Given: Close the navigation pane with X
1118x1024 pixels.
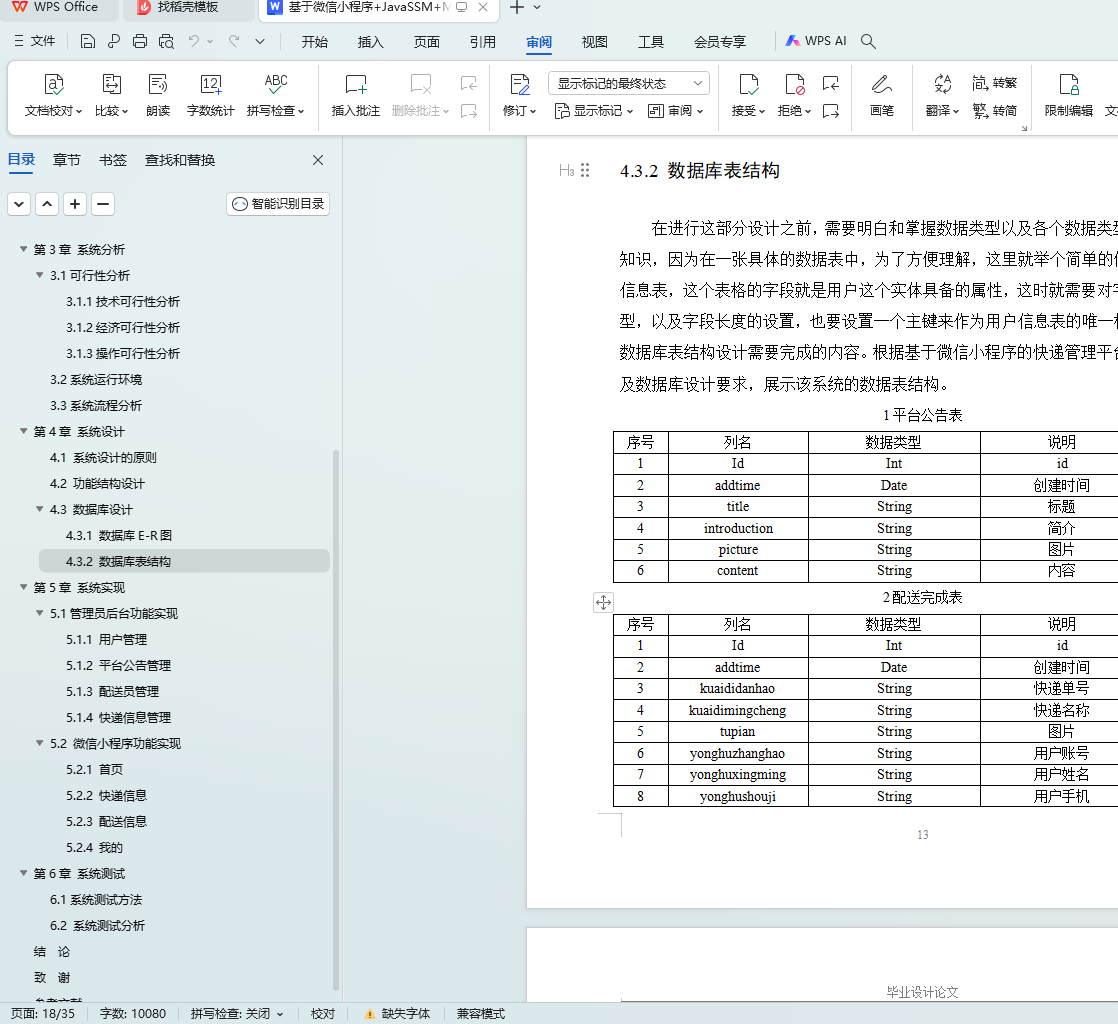Looking at the screenshot, I should coord(318,160).
